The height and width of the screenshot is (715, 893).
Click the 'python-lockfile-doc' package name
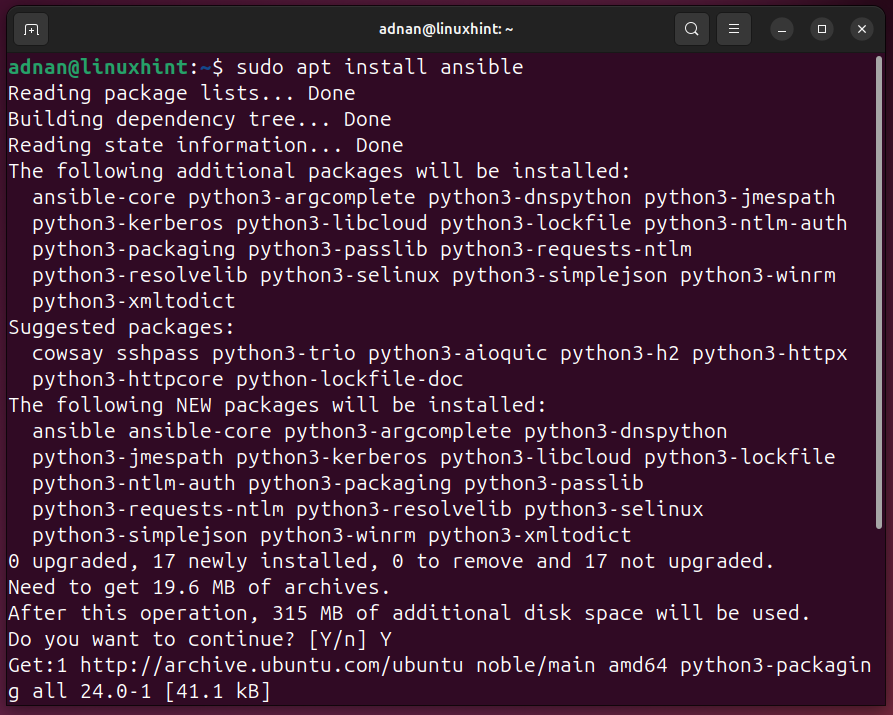[x=350, y=379]
